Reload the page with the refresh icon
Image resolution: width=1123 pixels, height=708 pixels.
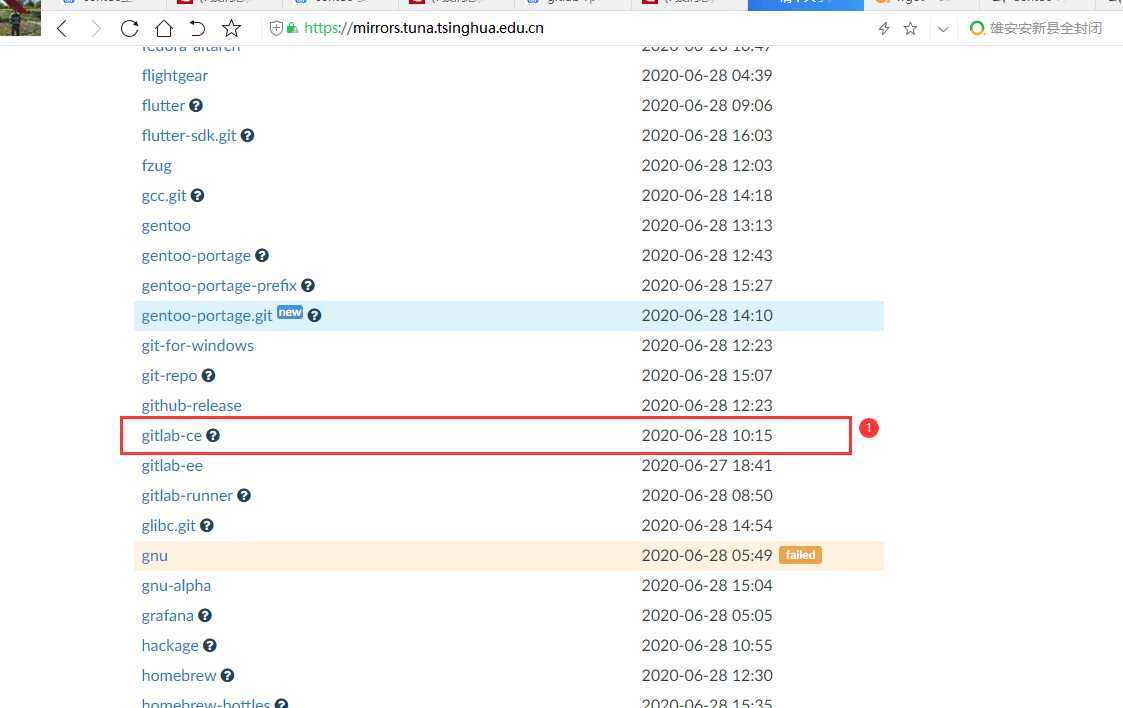point(130,29)
